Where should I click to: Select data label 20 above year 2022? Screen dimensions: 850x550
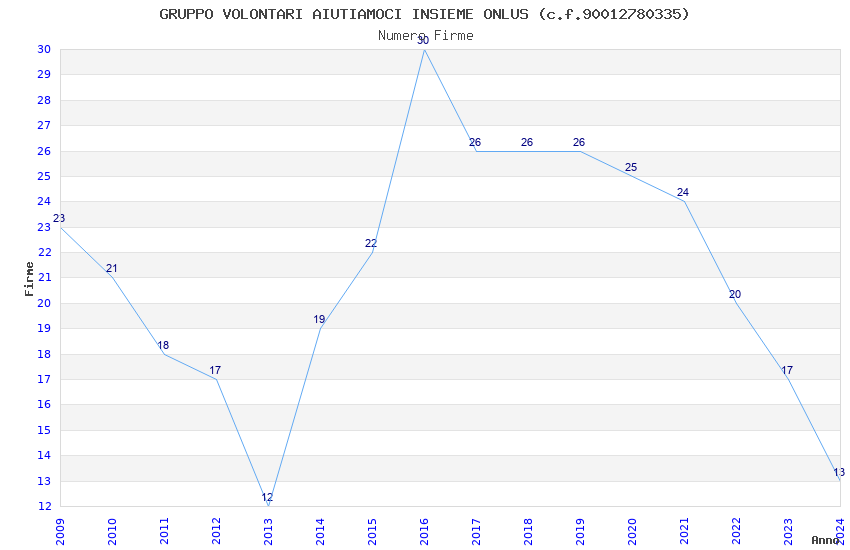(735, 294)
